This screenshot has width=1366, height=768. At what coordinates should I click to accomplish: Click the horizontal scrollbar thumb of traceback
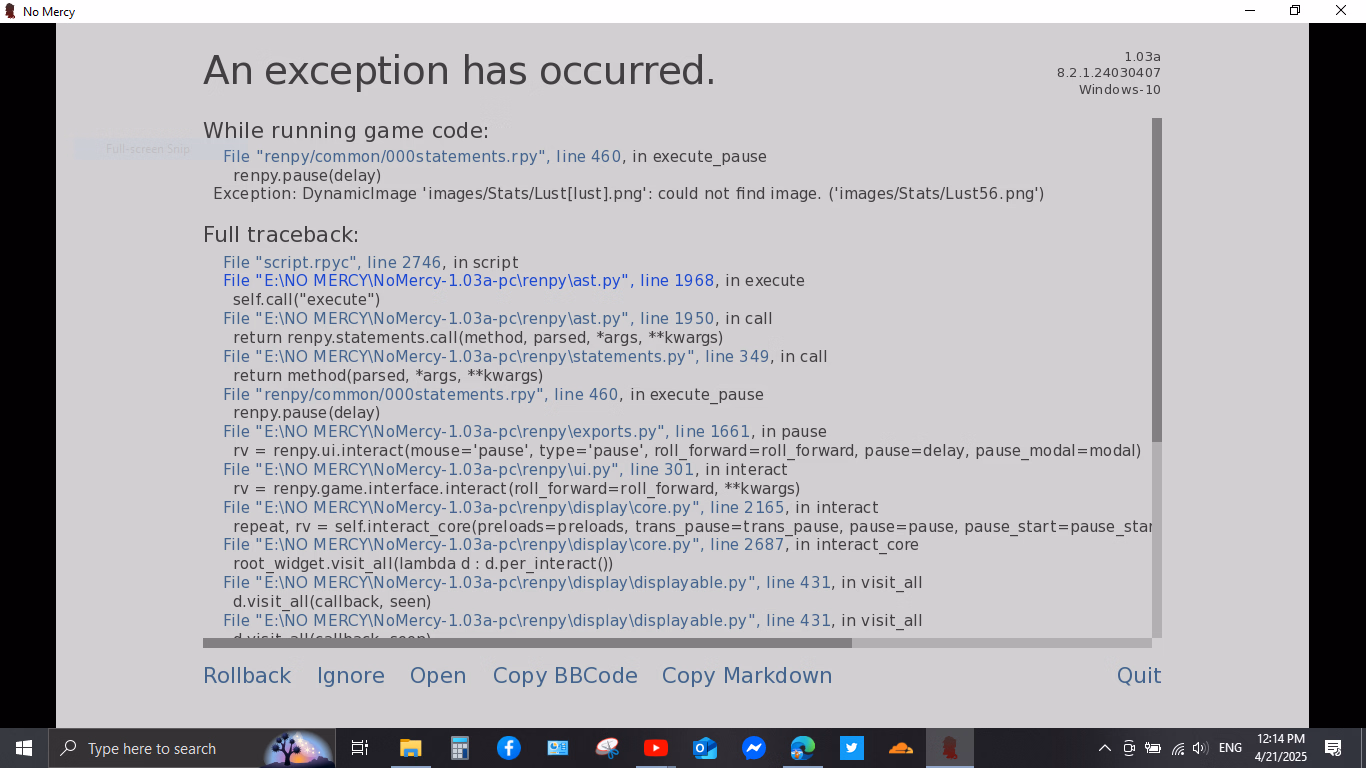point(527,643)
